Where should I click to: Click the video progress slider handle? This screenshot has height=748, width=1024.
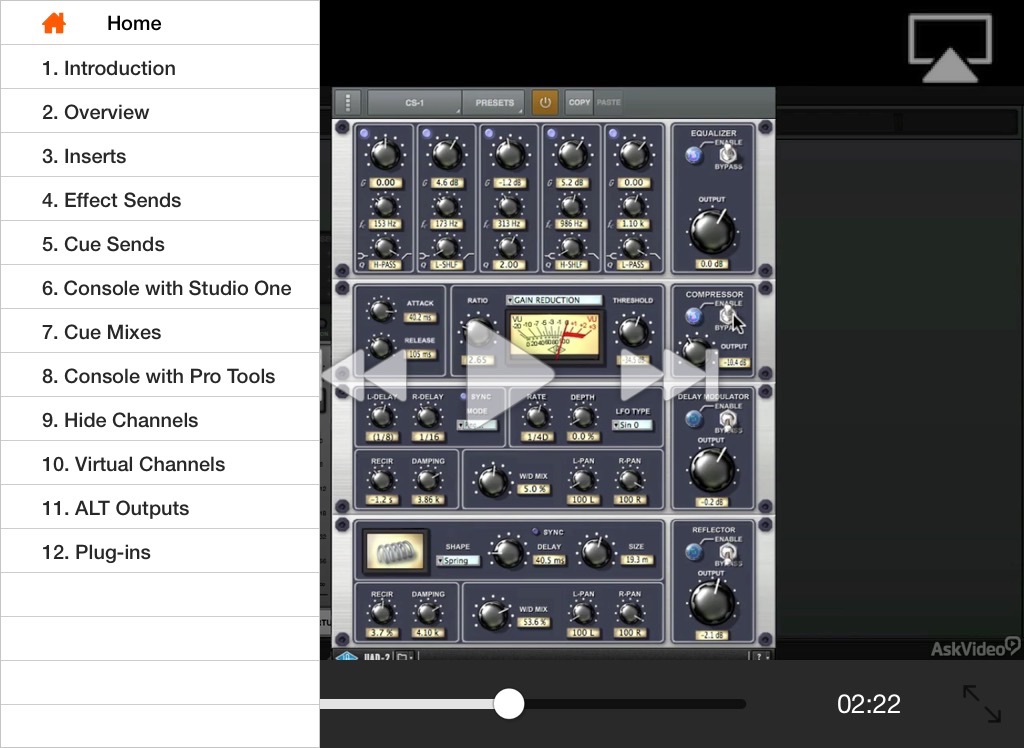(509, 703)
